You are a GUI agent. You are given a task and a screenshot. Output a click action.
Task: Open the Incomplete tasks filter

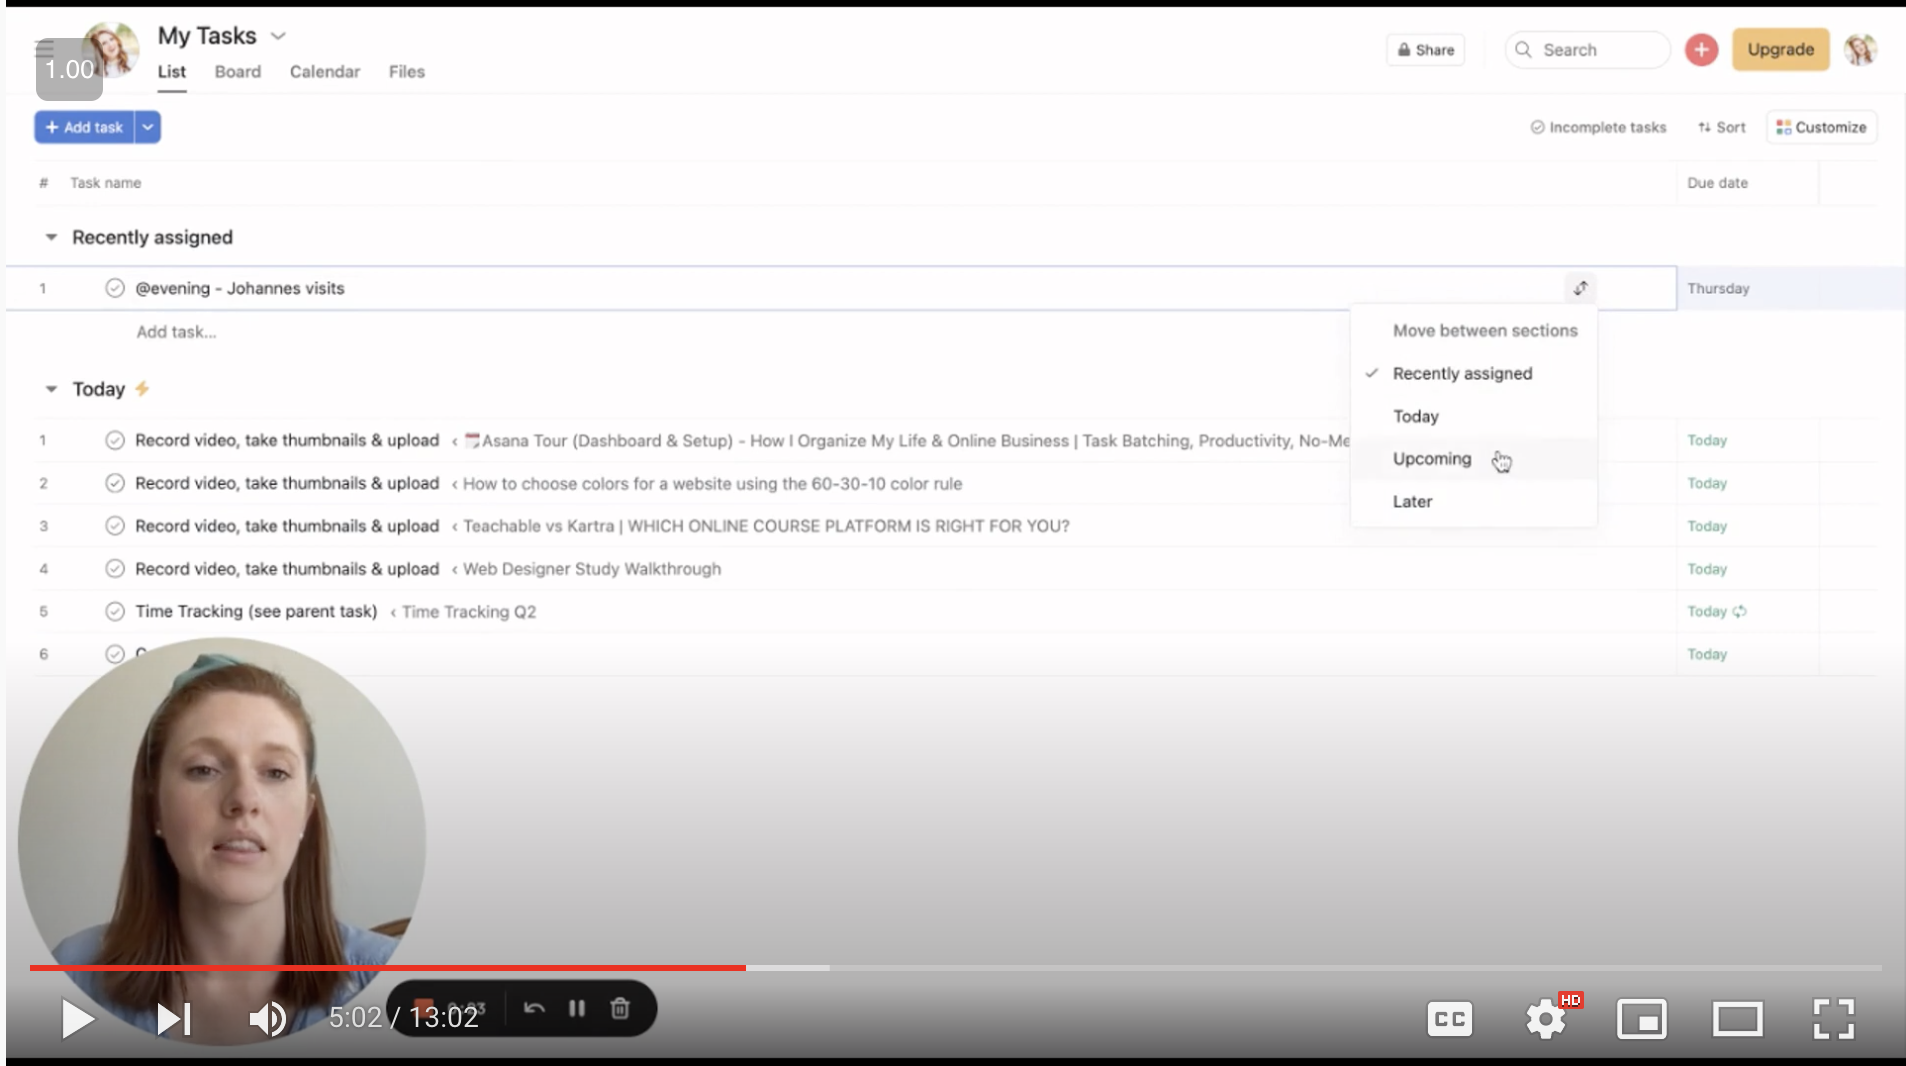[1598, 127]
